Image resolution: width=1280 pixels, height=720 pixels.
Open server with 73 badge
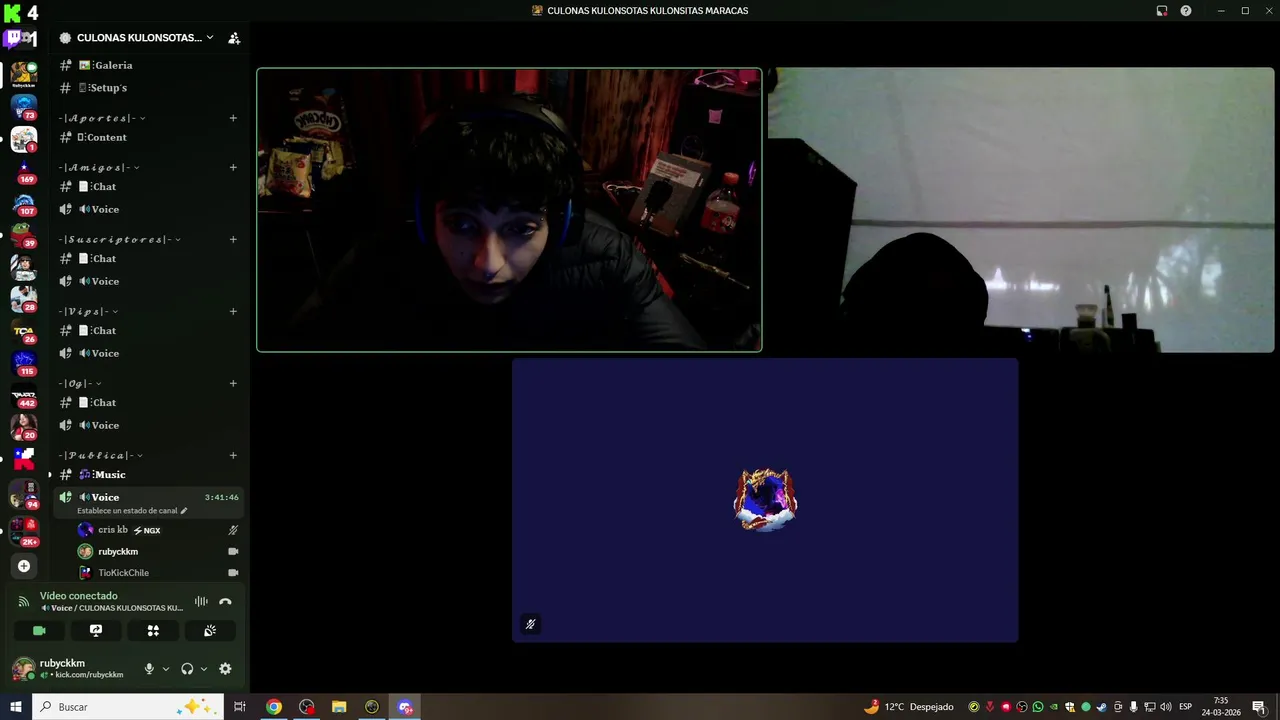(x=24, y=106)
